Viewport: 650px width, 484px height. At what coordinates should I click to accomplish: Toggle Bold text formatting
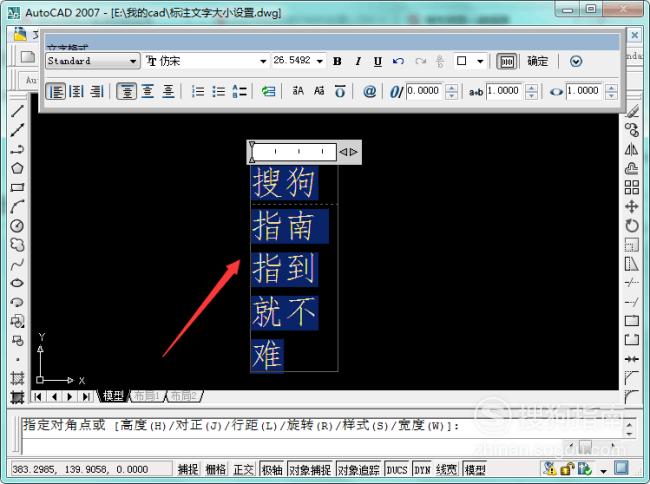point(337,61)
